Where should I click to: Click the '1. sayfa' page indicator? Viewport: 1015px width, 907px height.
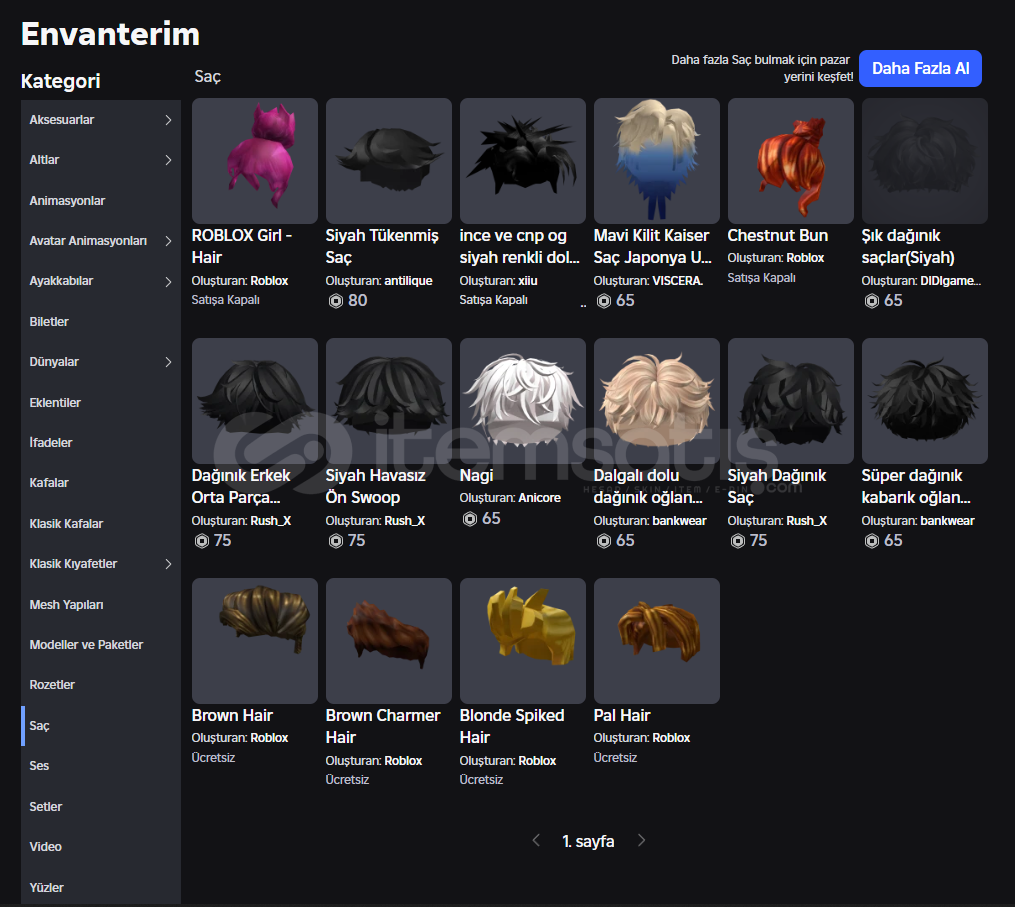pos(588,842)
